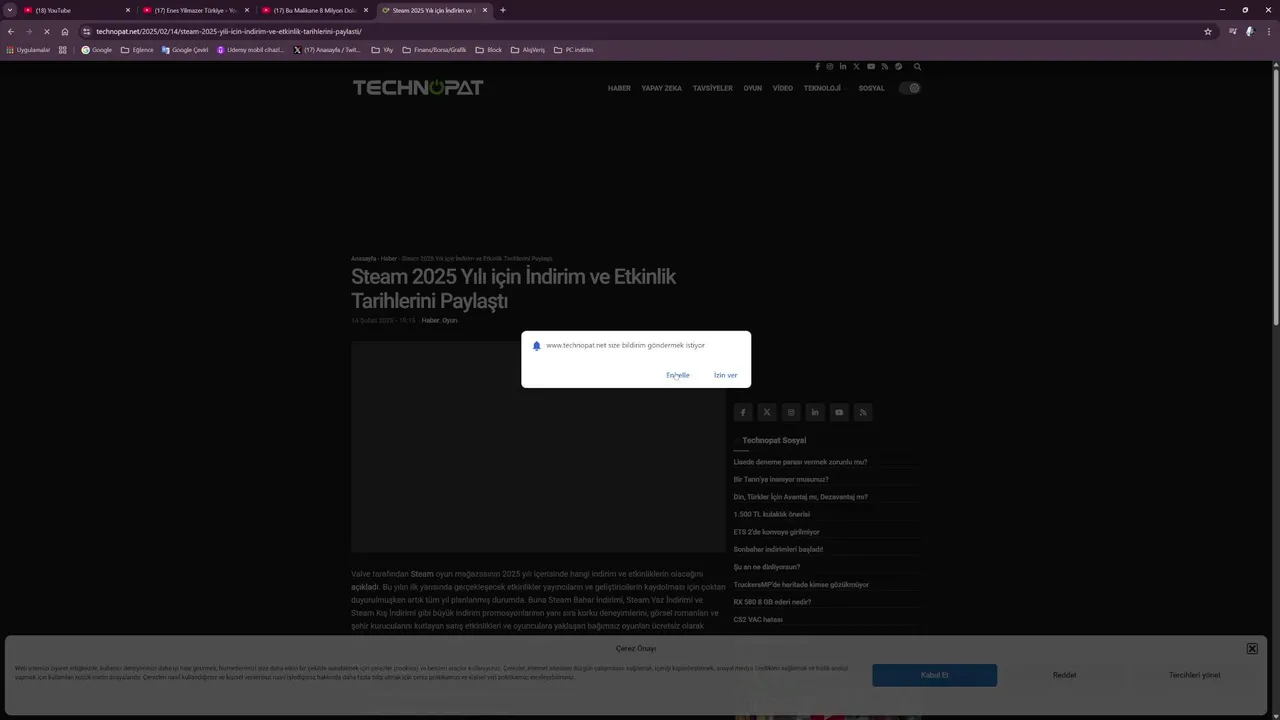Open X (Twitter) icon in the top header
Viewport: 1280px width, 720px height.
[856, 67]
